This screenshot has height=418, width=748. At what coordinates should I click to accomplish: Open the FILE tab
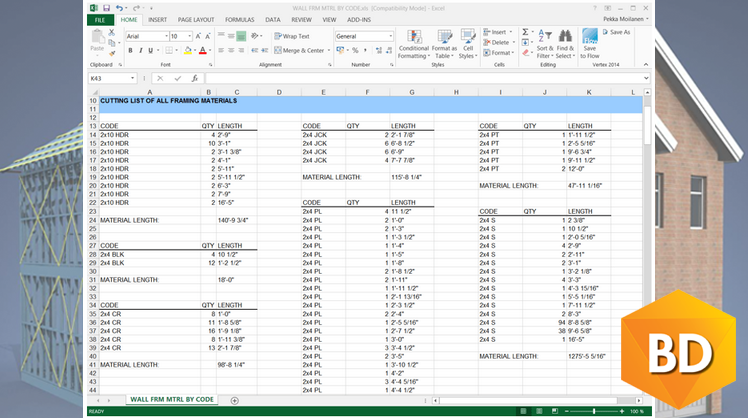tap(100, 20)
